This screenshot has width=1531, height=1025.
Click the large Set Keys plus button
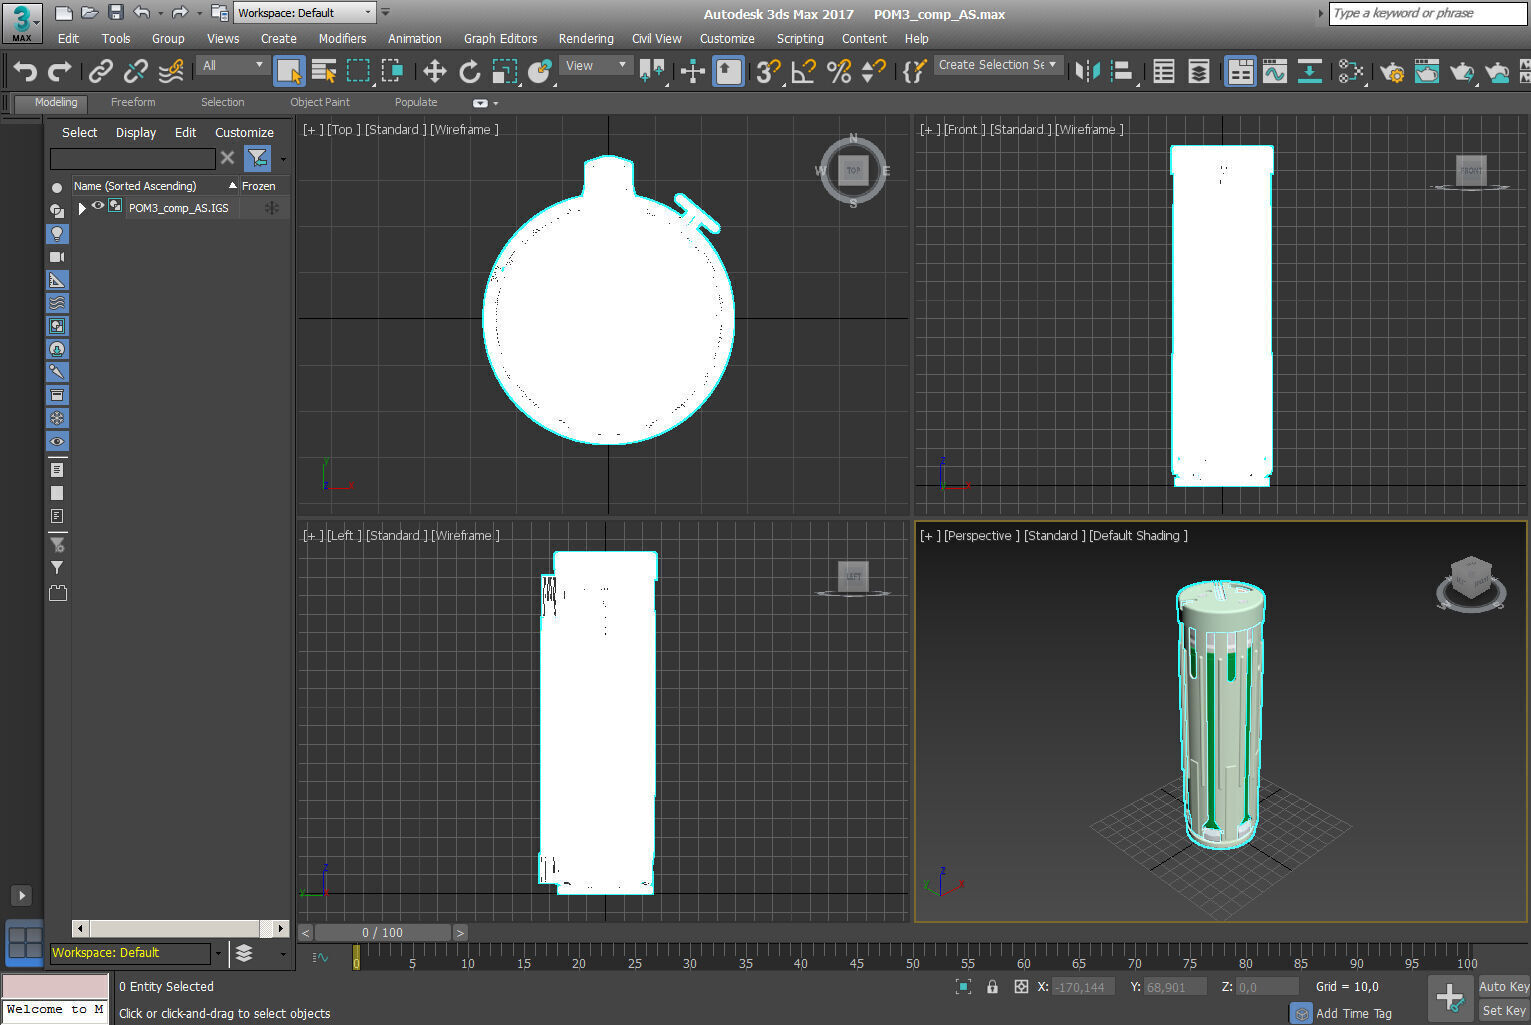tap(1449, 997)
